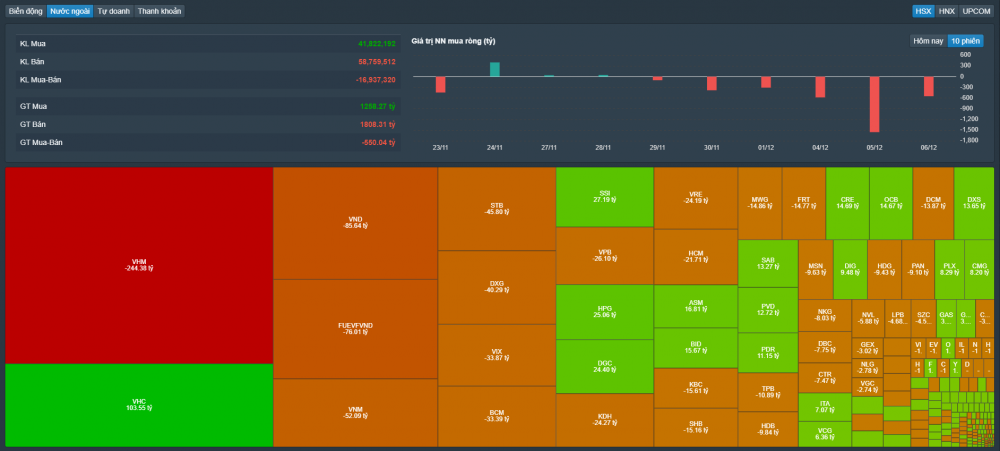This screenshot has height=451, width=1000.
Task: Click the PVD green tile
Action: pyautogui.click(x=768, y=310)
